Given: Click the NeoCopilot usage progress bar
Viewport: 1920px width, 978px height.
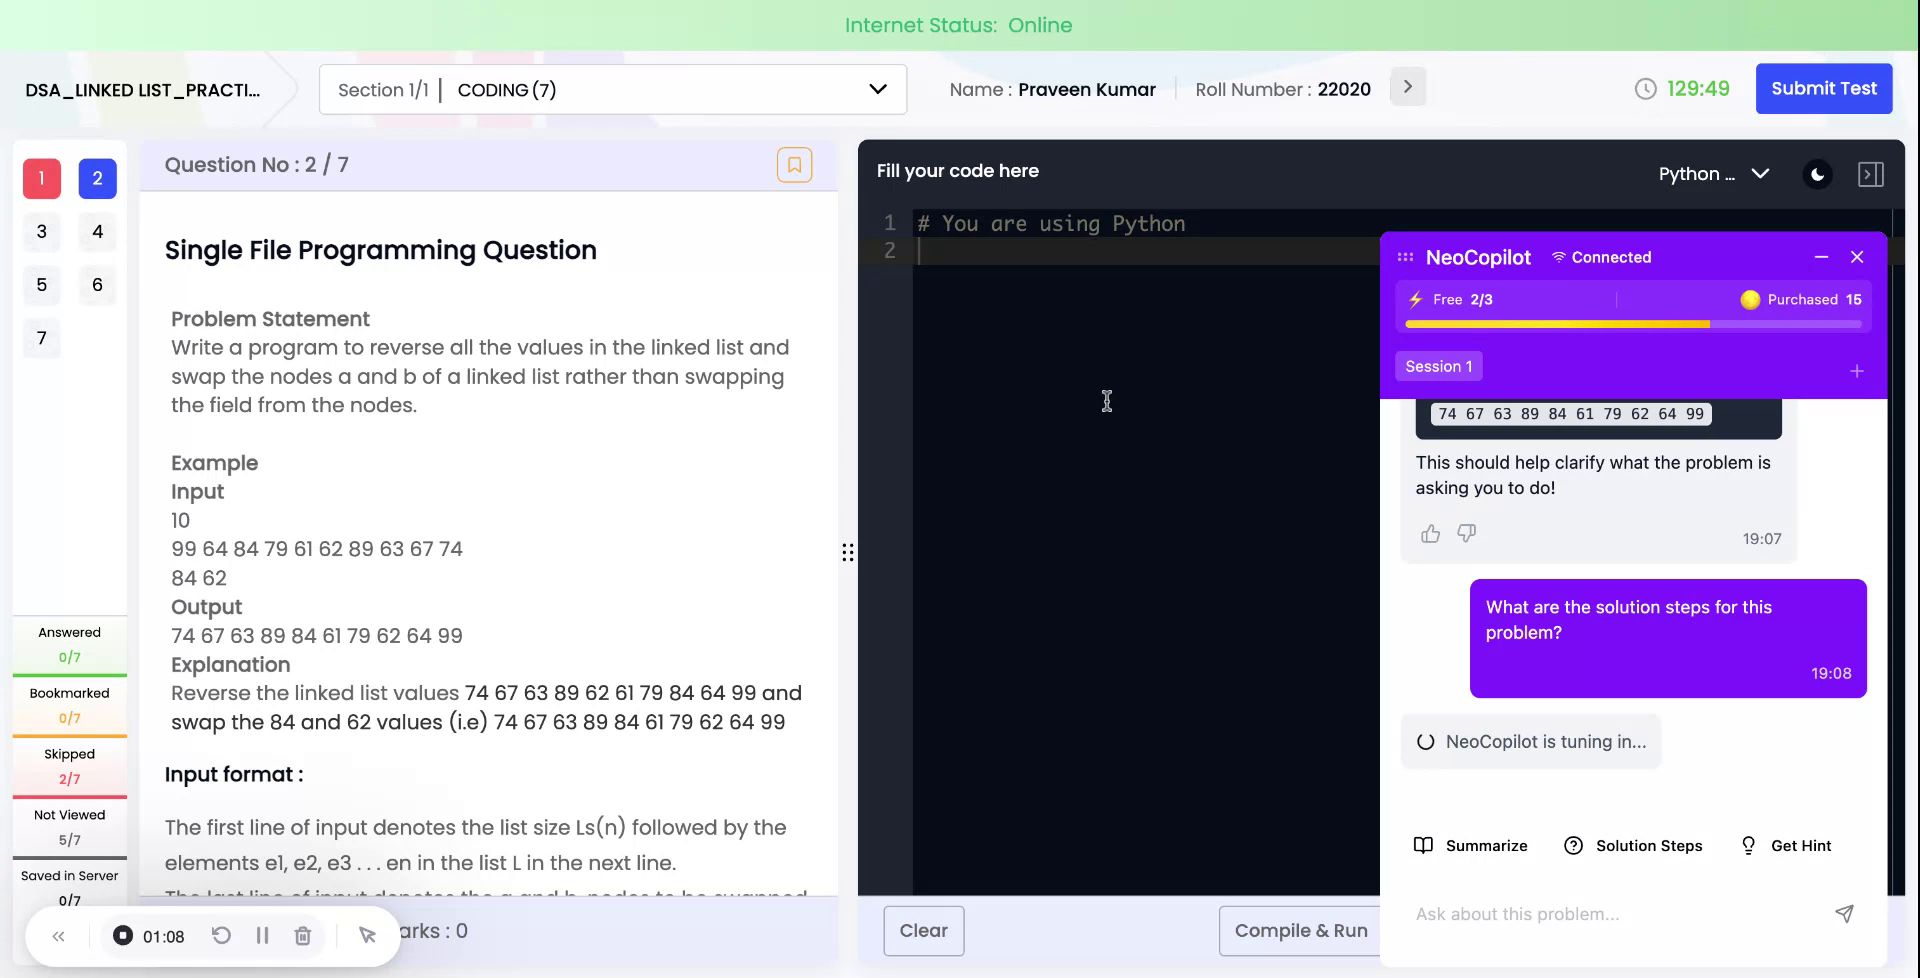Looking at the screenshot, I should [1633, 324].
